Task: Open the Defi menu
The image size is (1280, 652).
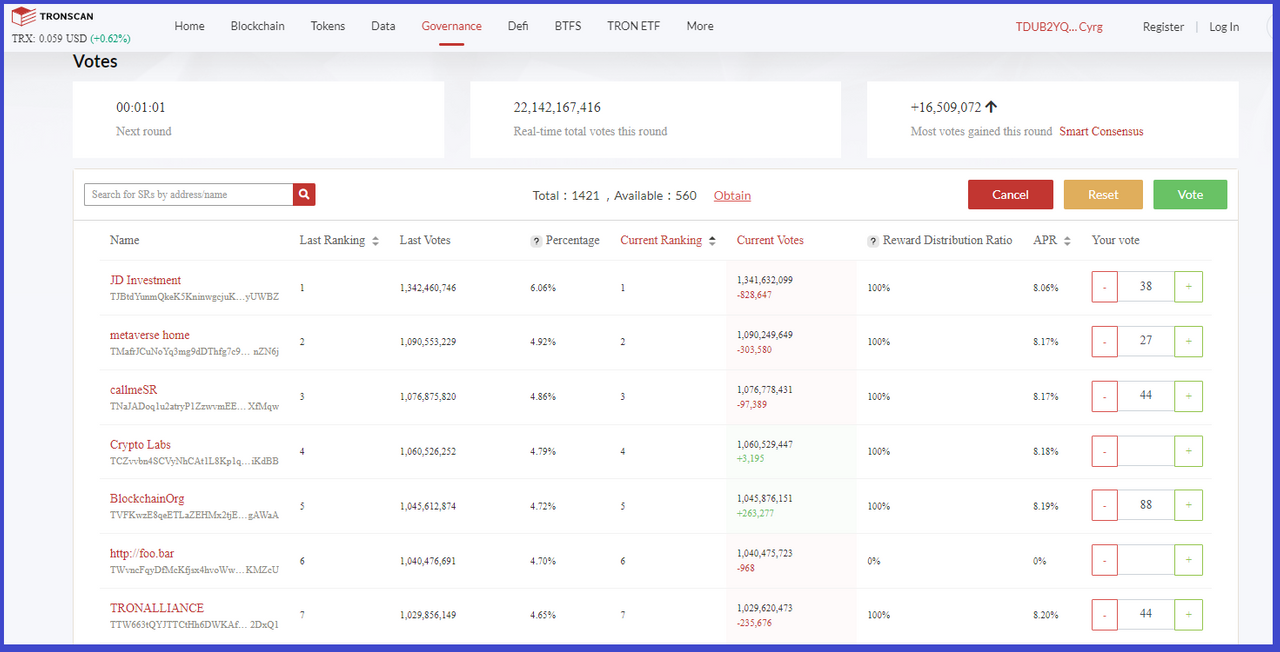Action: pyautogui.click(x=518, y=26)
